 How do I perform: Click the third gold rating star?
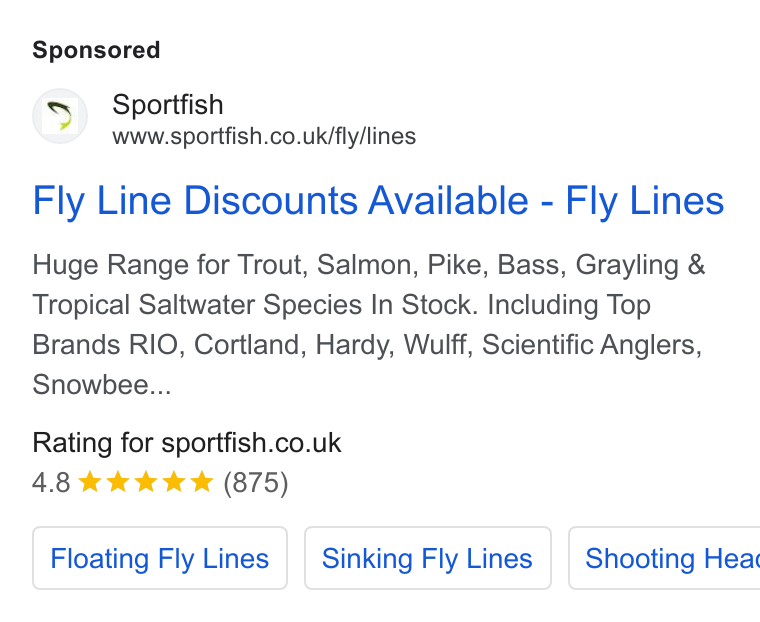pos(146,482)
